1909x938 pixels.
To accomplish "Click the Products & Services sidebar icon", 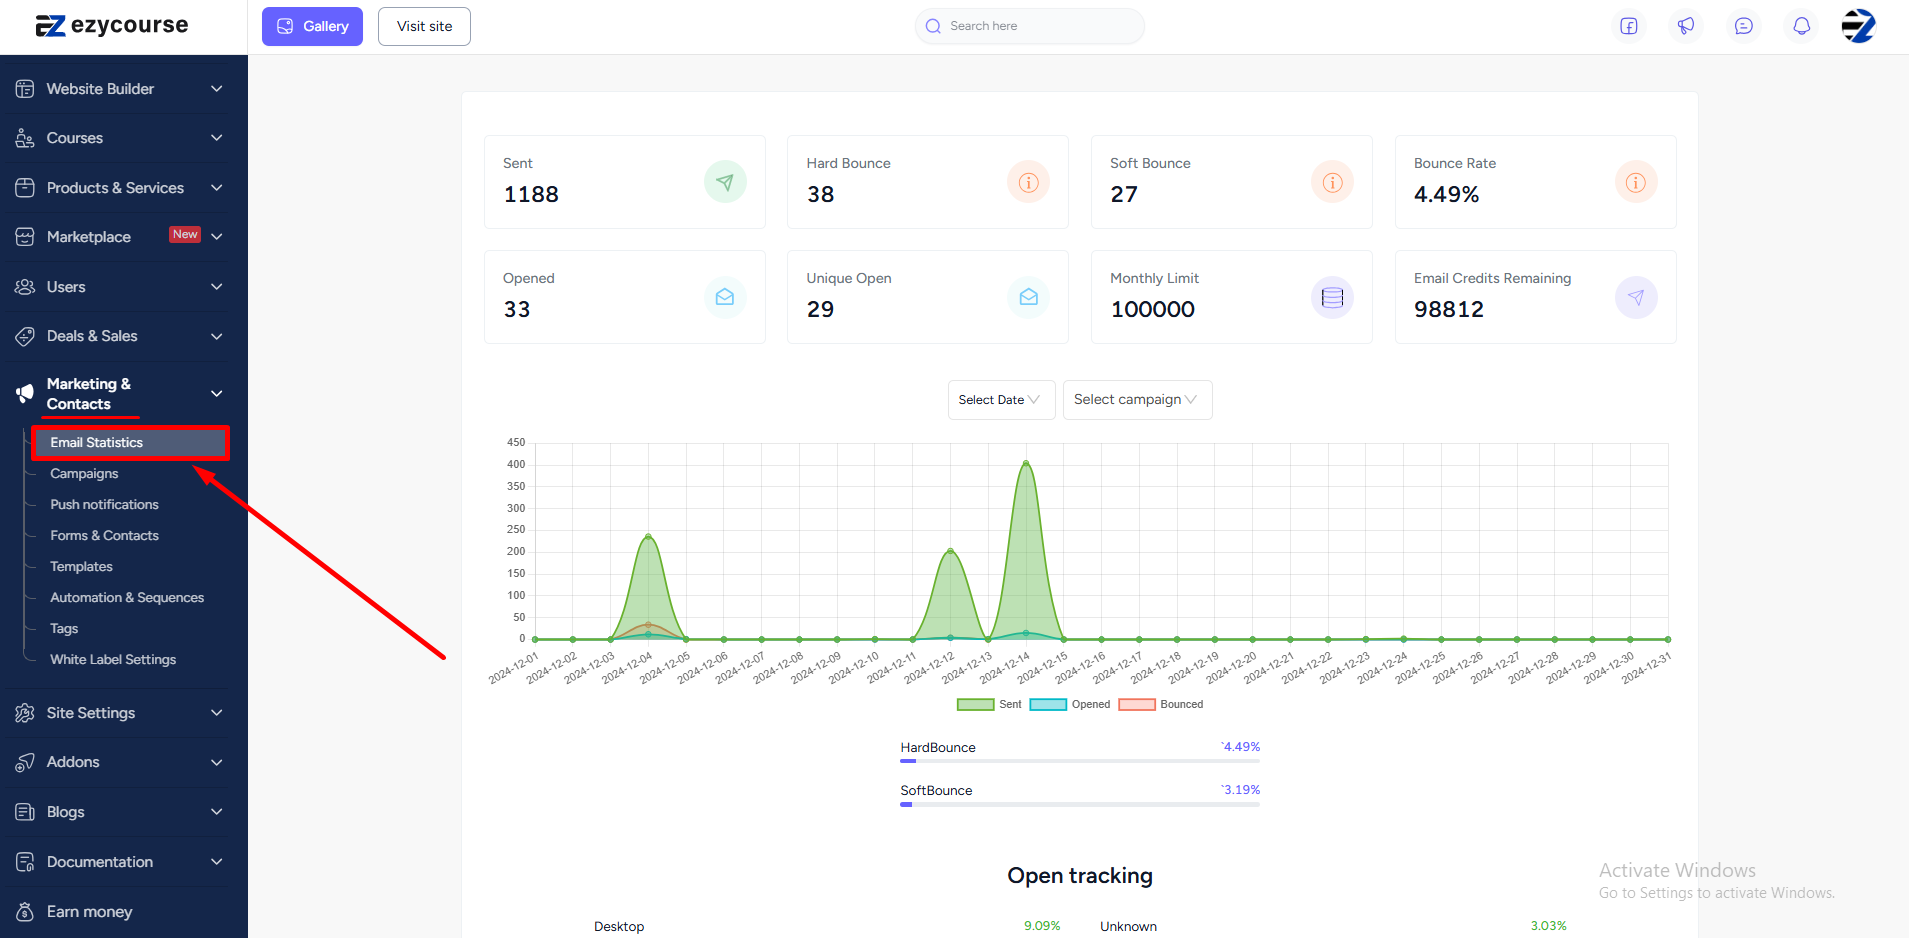I will click(25, 188).
